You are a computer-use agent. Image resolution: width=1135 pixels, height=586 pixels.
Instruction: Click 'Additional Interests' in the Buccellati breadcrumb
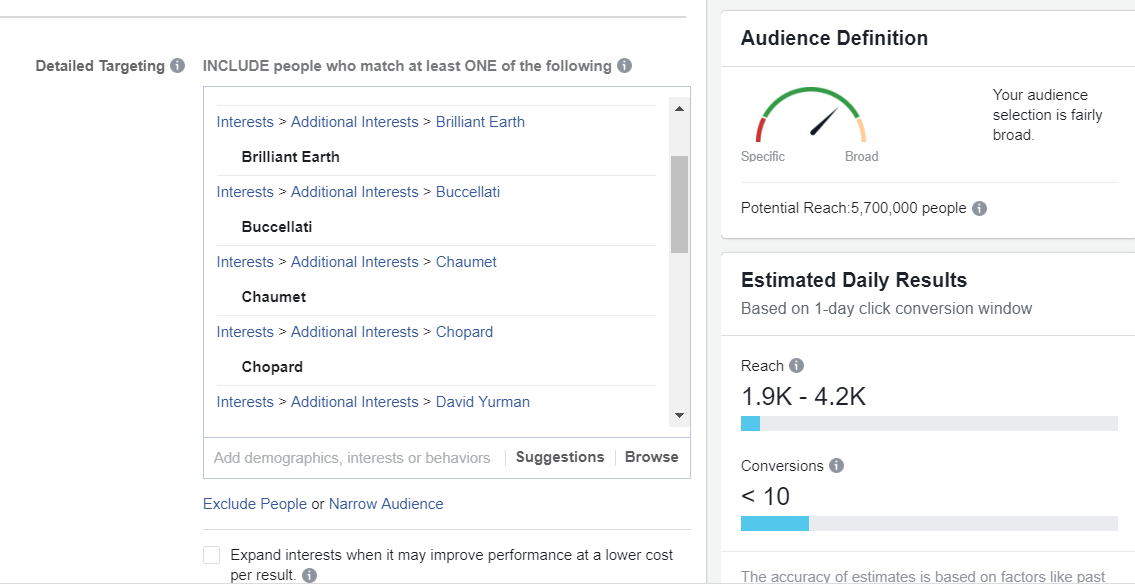point(355,192)
